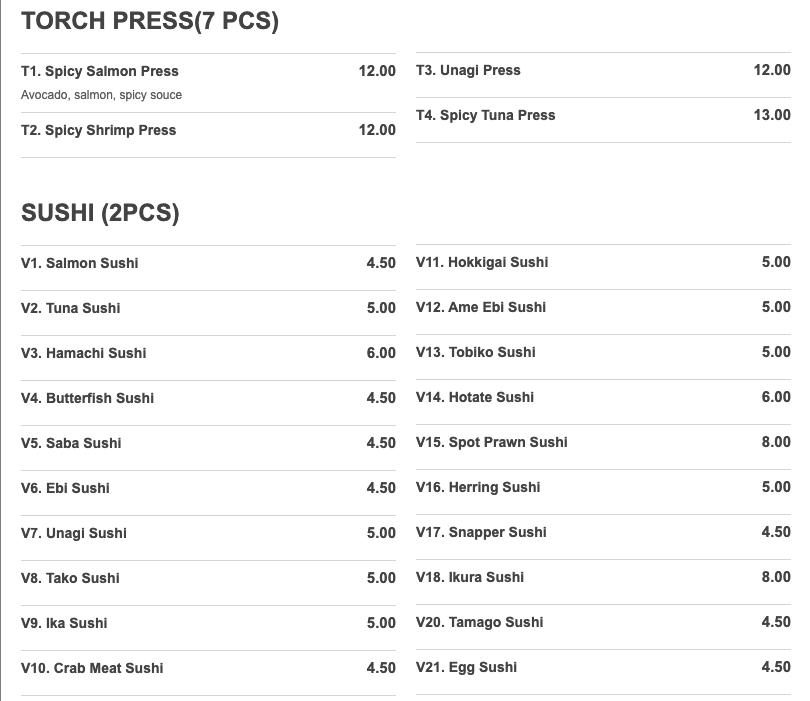This screenshot has height=701, width=810.
Task: Pick T4. Spicy Tuna Press
Action: 486,115
